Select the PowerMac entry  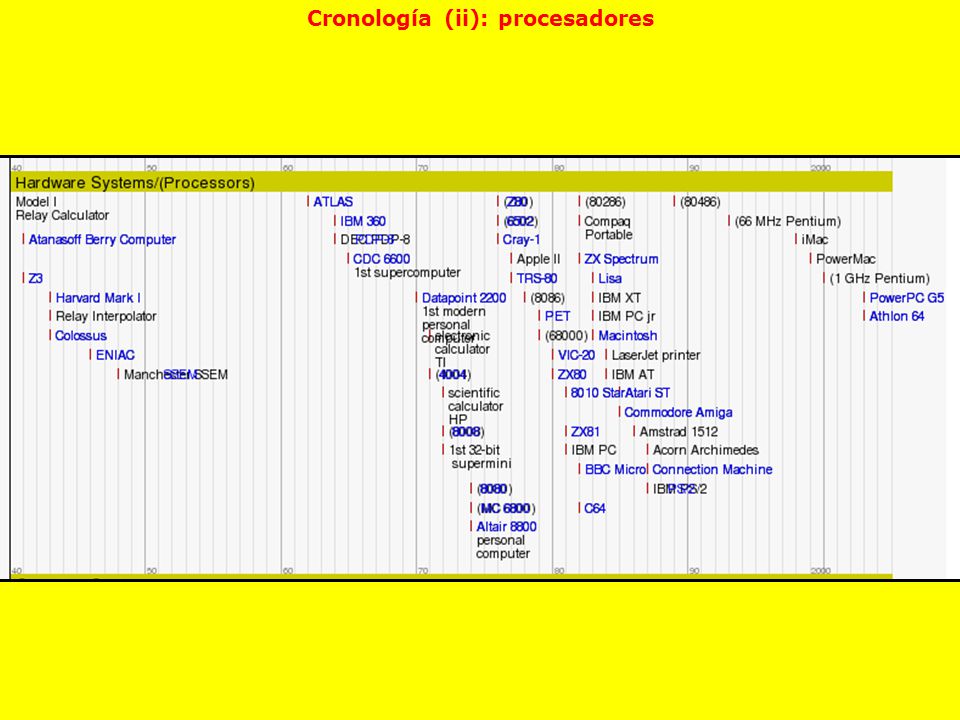[846, 259]
